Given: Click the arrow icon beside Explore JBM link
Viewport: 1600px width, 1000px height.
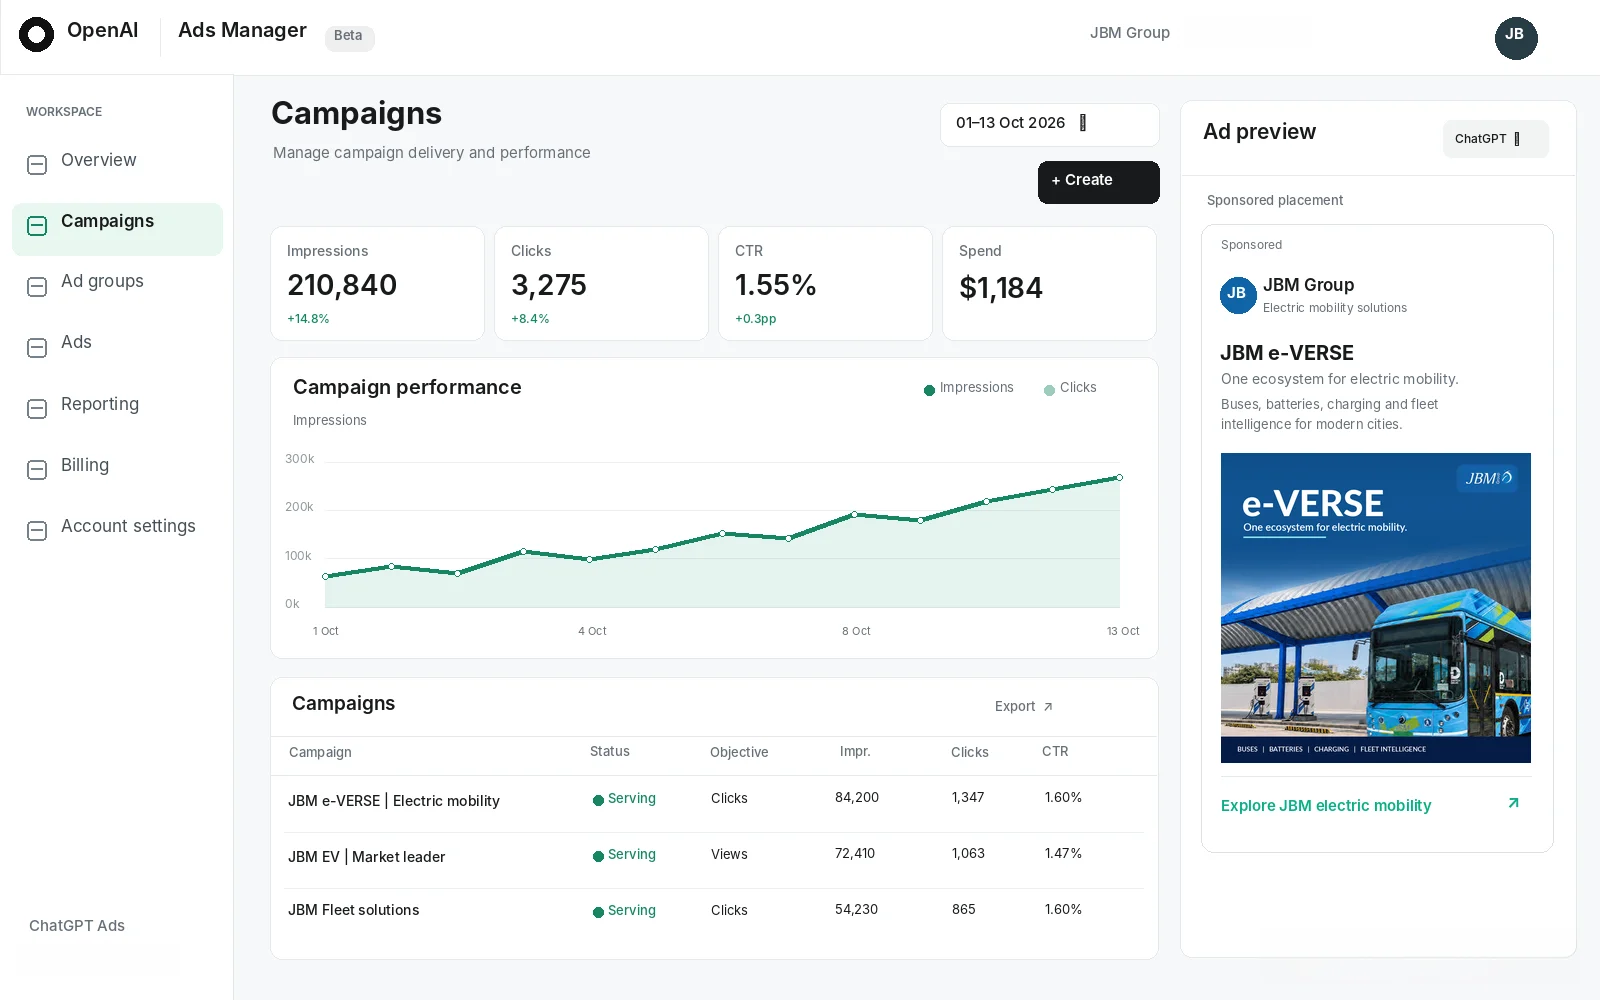Looking at the screenshot, I should [x=1513, y=803].
